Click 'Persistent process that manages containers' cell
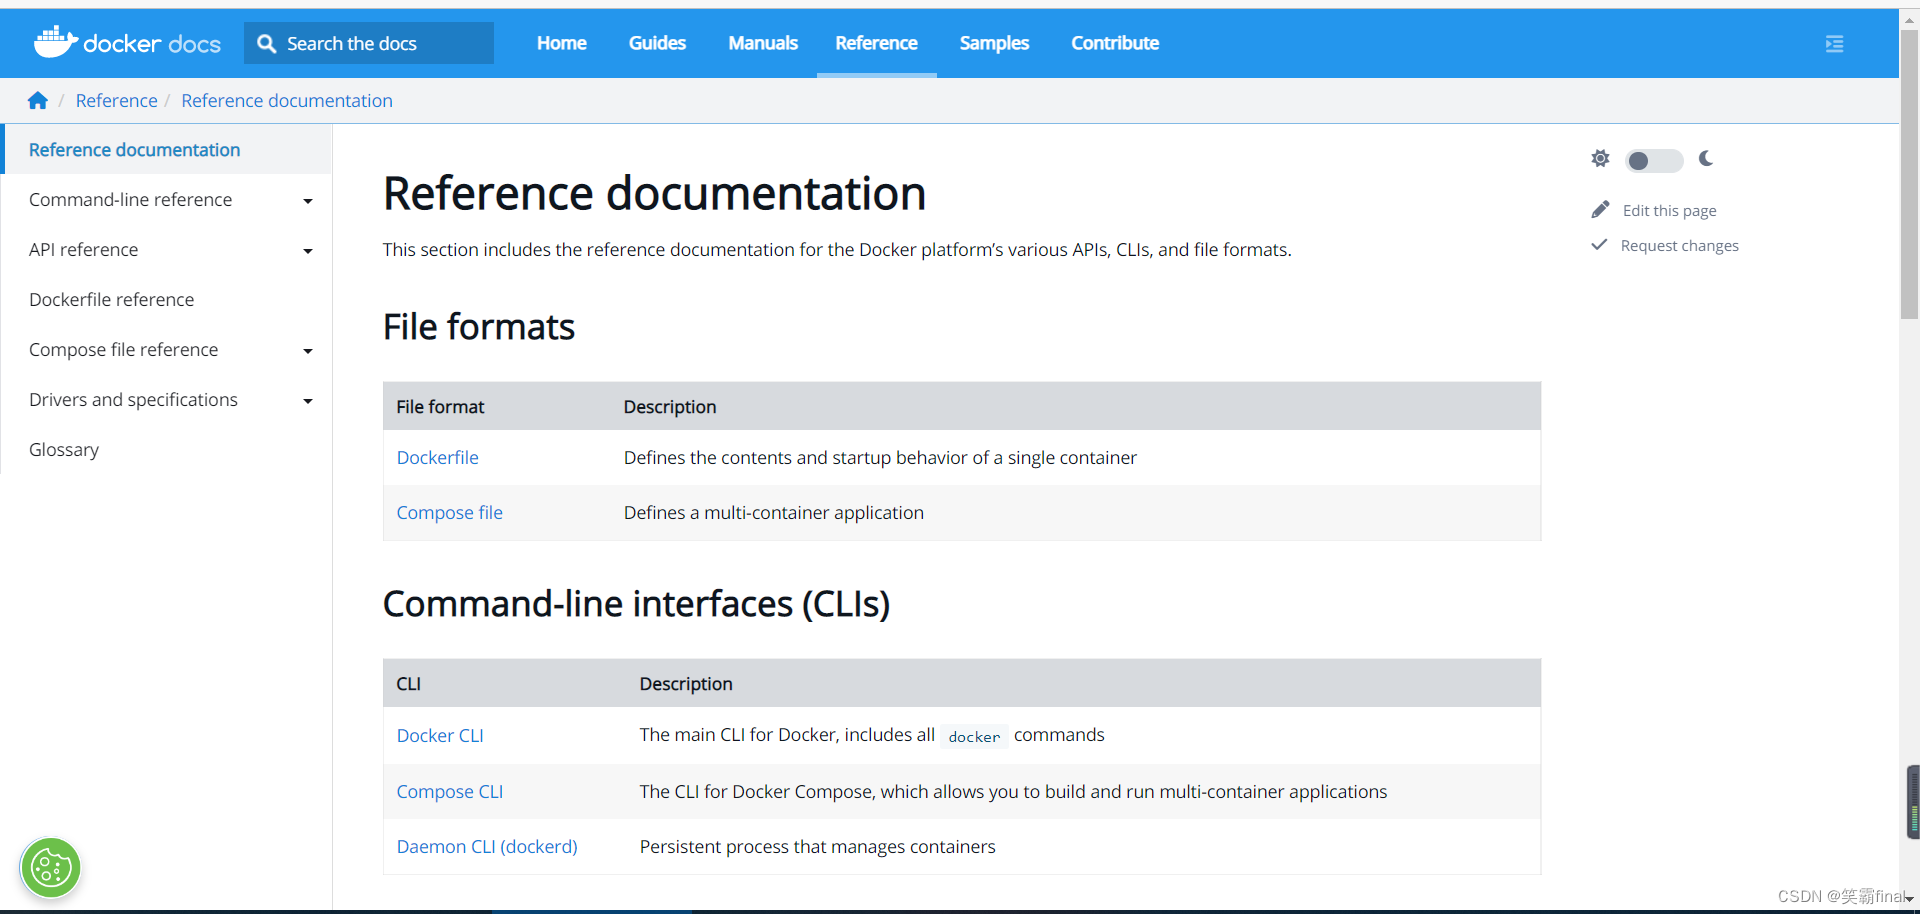This screenshot has width=1920, height=914. (x=817, y=846)
